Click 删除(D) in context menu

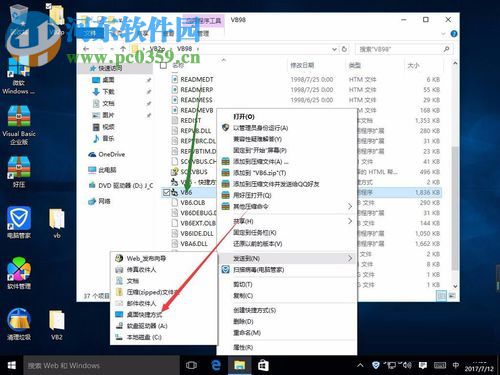pyautogui.click(x=243, y=322)
